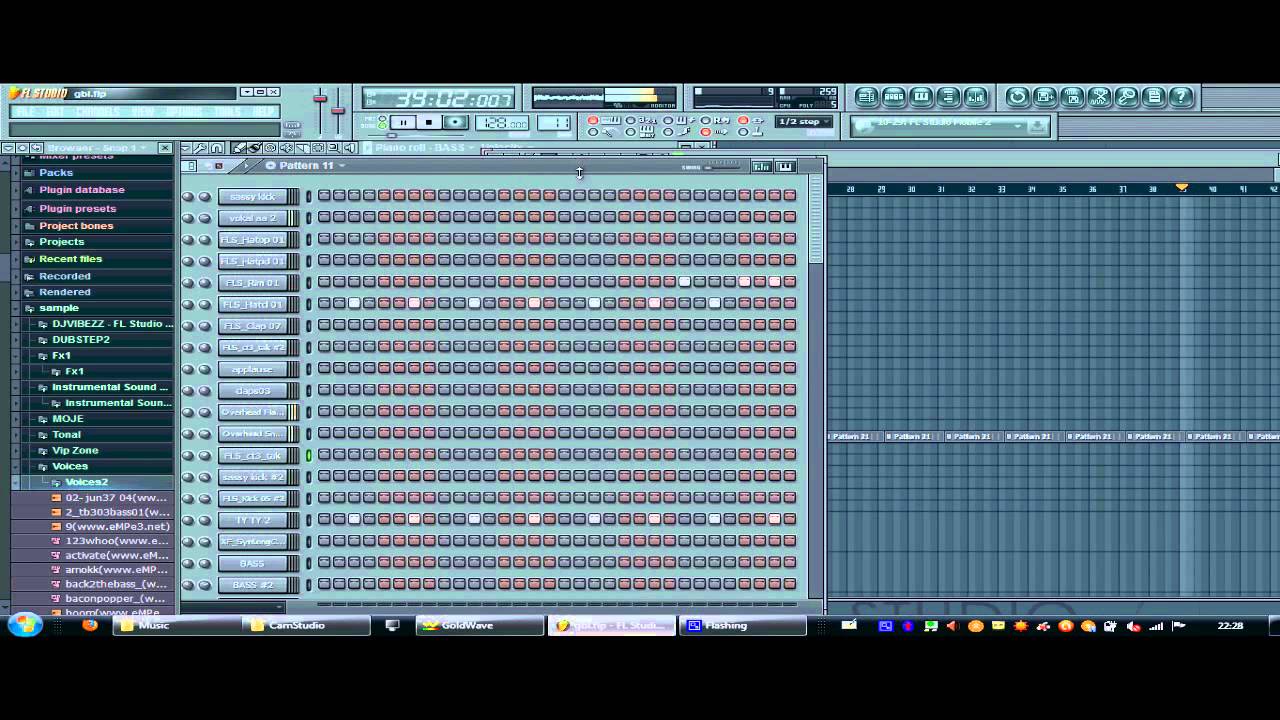The height and width of the screenshot is (720, 1280).
Task: Click the TY TY 2 channel button
Action: [x=252, y=520]
